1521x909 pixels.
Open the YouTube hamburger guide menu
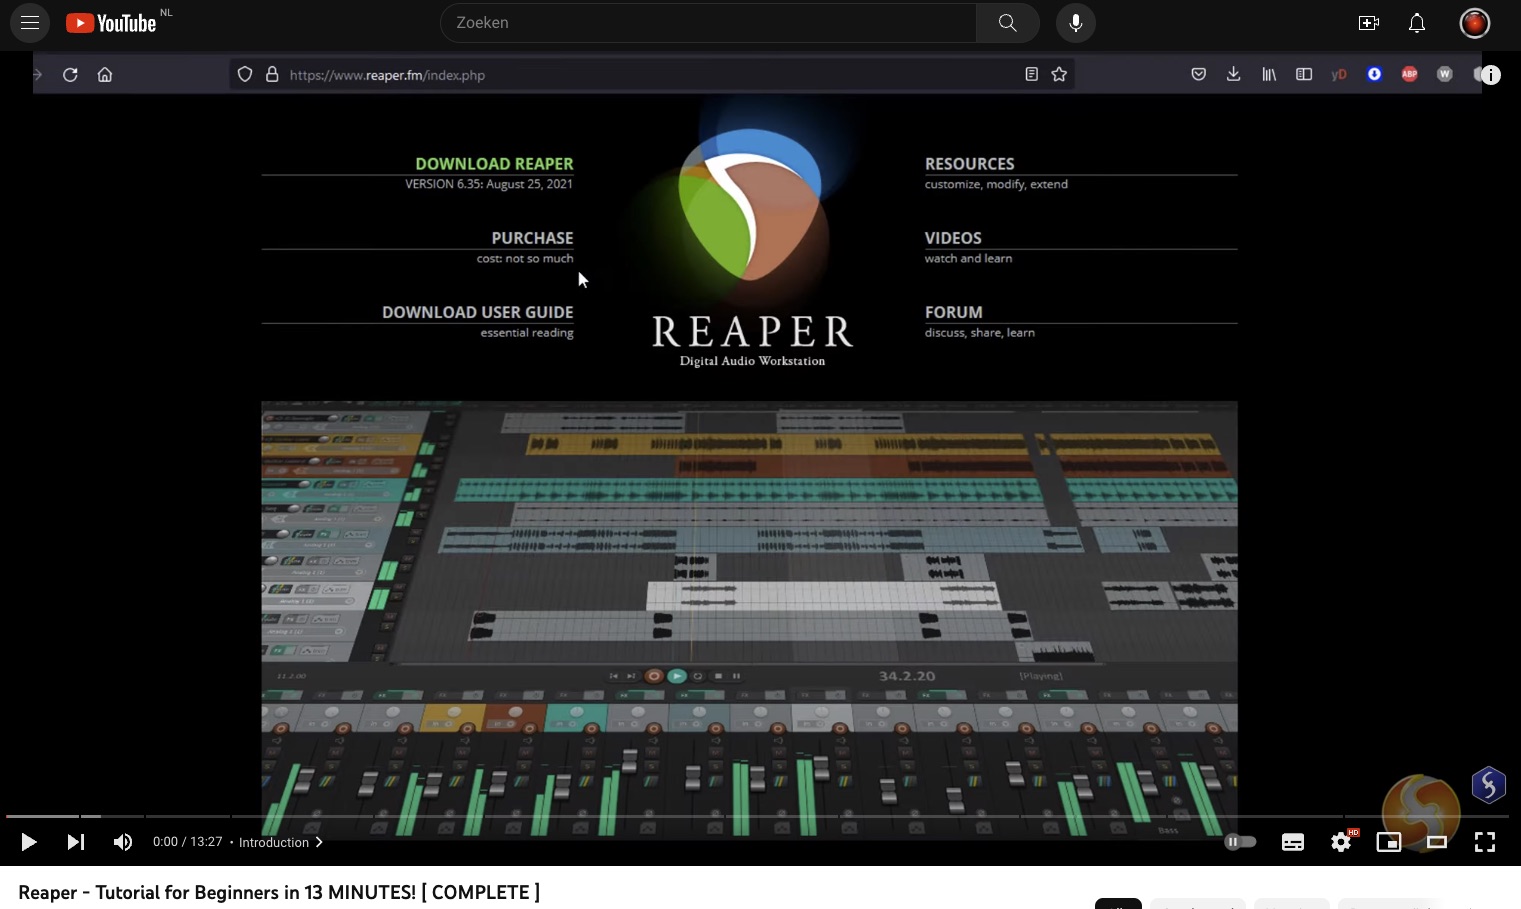30,22
